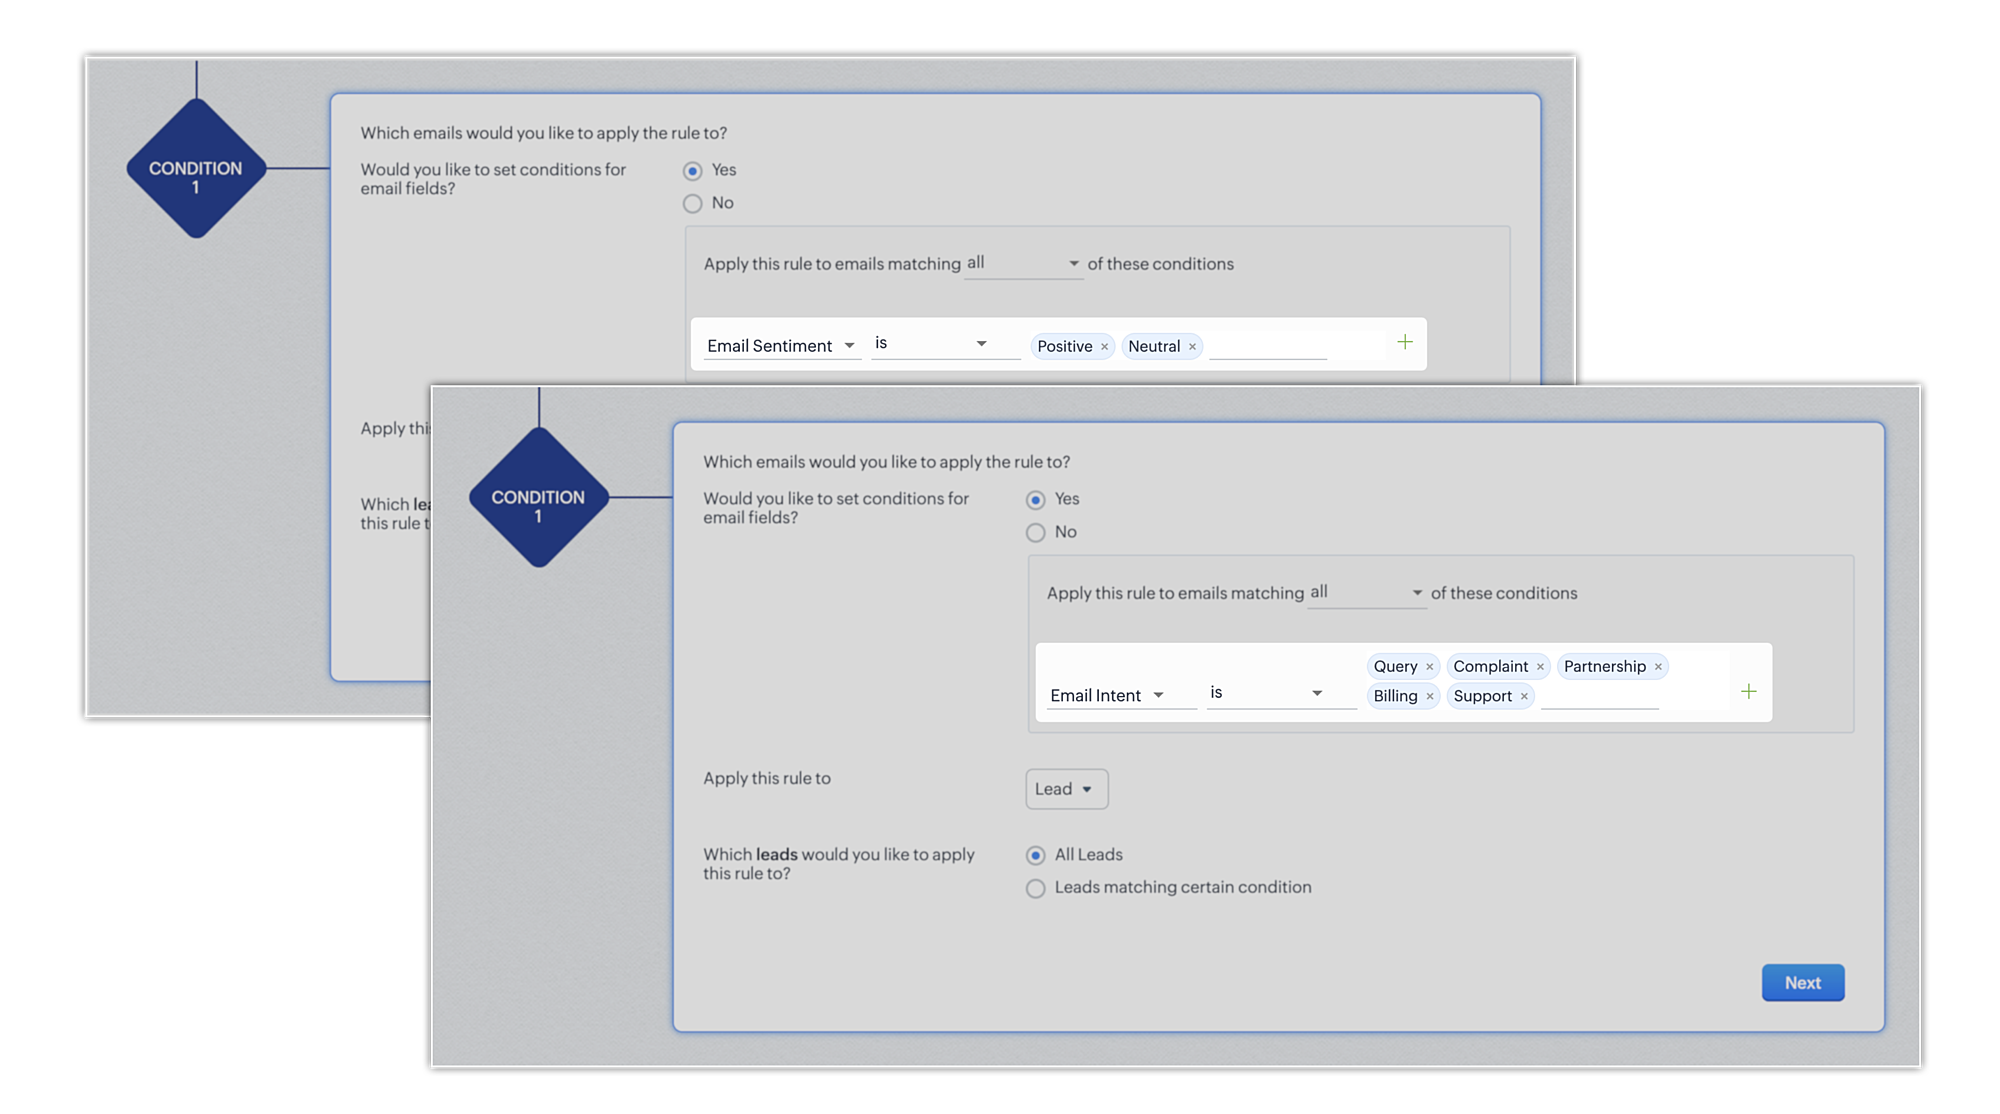Open the Lead module dropdown

click(x=1066, y=789)
